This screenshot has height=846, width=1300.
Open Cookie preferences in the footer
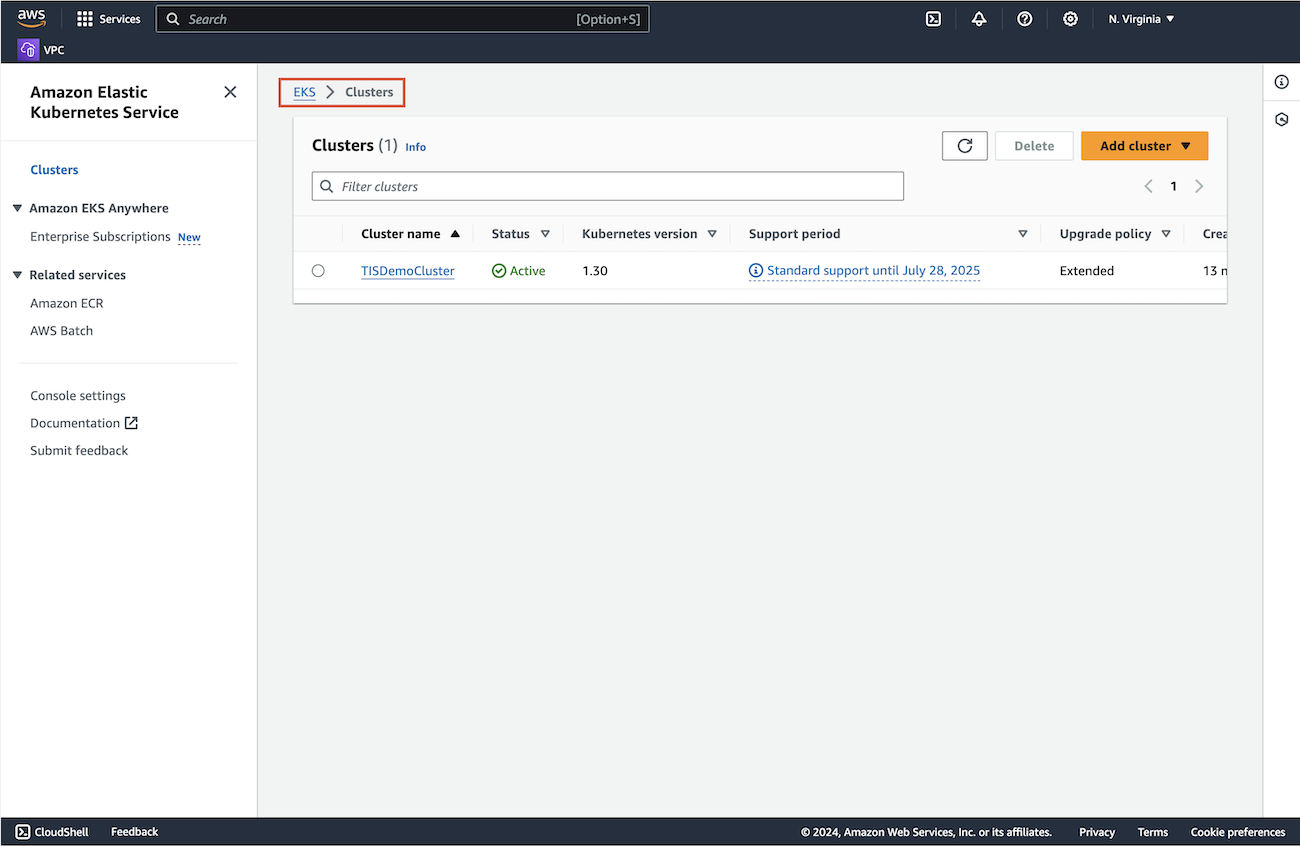click(1238, 832)
